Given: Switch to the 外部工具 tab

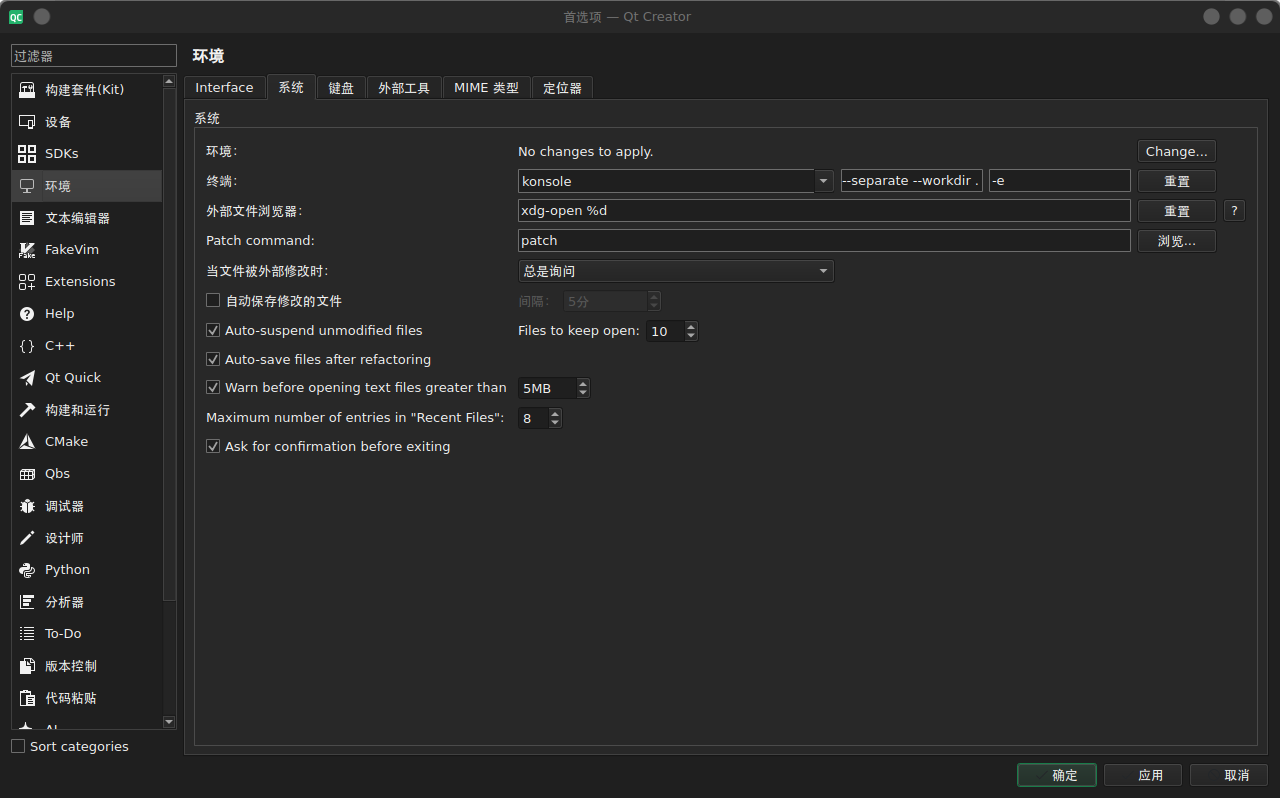Looking at the screenshot, I should click(x=404, y=88).
